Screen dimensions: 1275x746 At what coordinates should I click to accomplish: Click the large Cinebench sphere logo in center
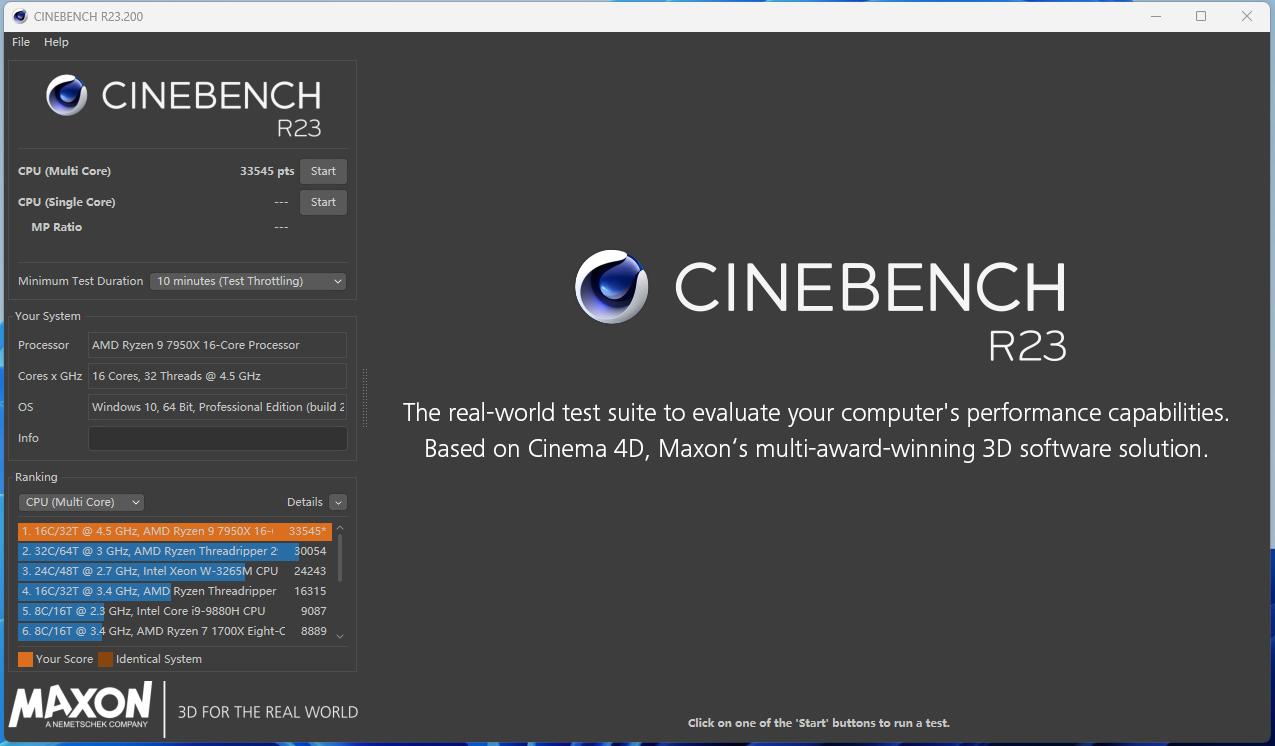point(611,287)
